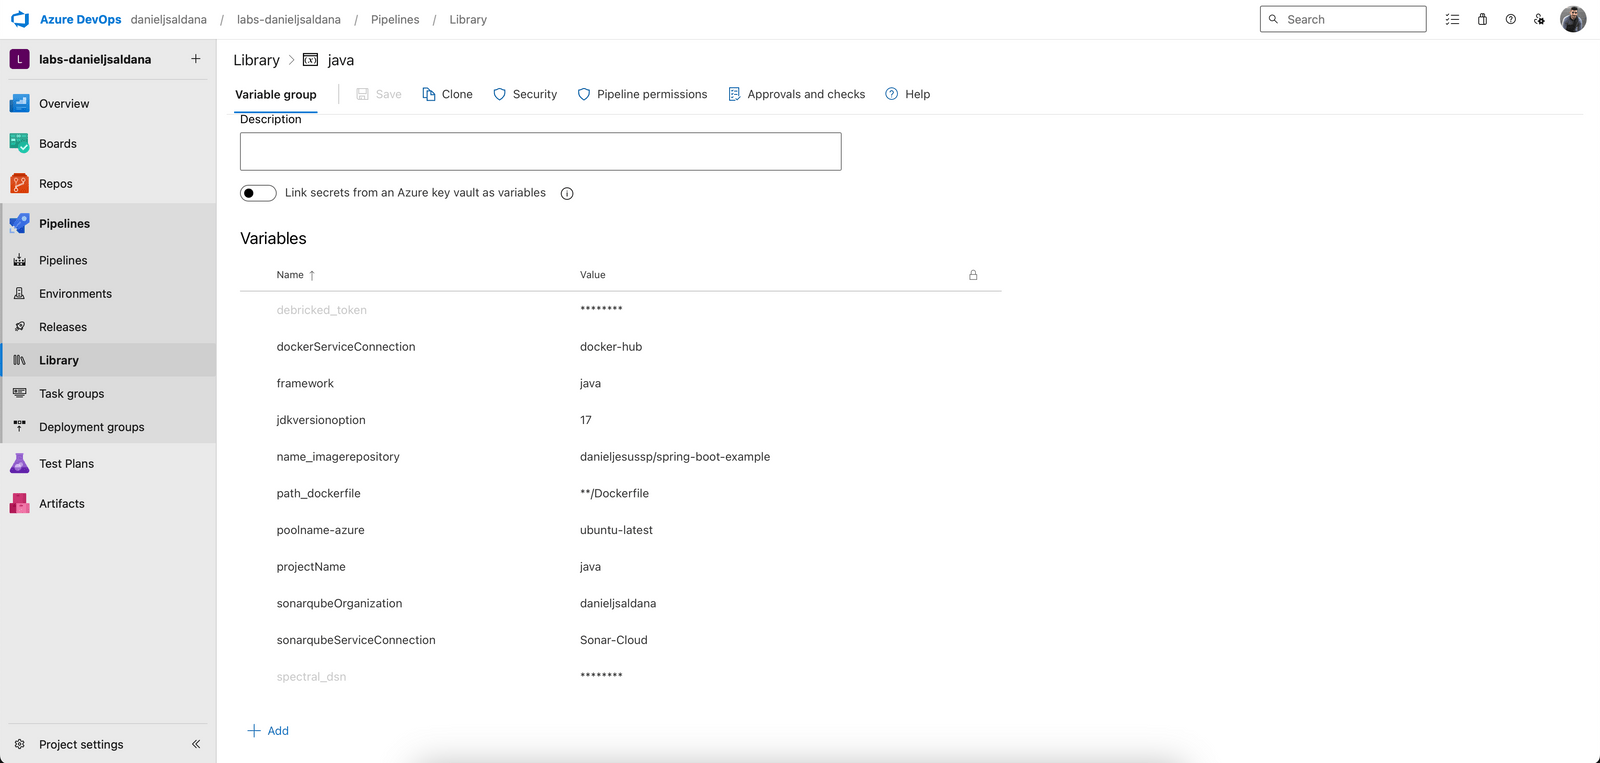Open the Repos hub icon
Viewport: 1600px width, 763px height.
(19, 183)
